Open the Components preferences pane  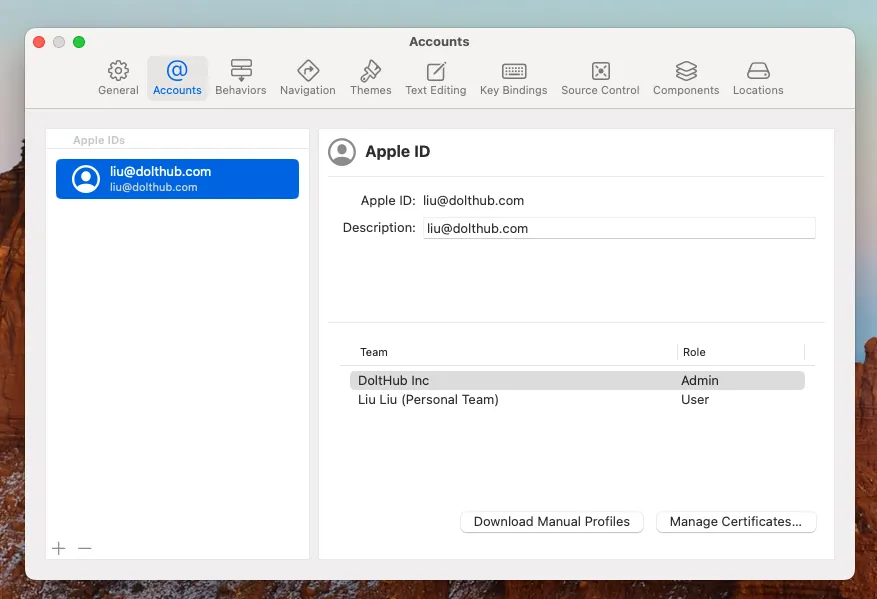(x=685, y=77)
